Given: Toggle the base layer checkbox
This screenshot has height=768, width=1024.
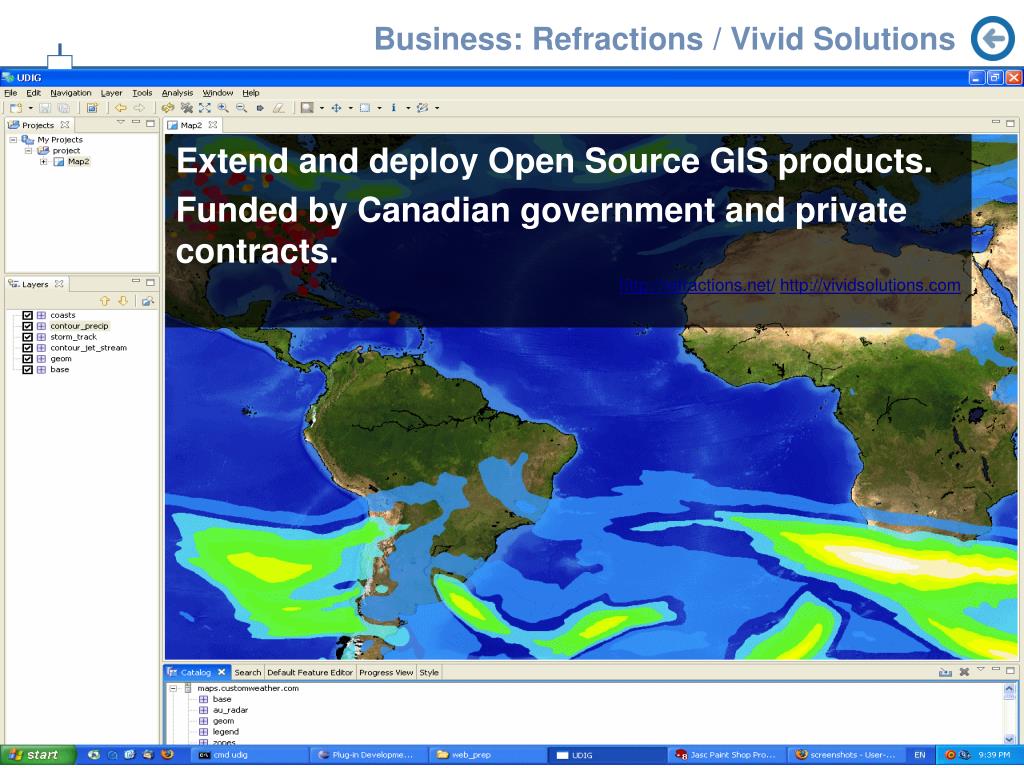Looking at the screenshot, I should [27, 370].
